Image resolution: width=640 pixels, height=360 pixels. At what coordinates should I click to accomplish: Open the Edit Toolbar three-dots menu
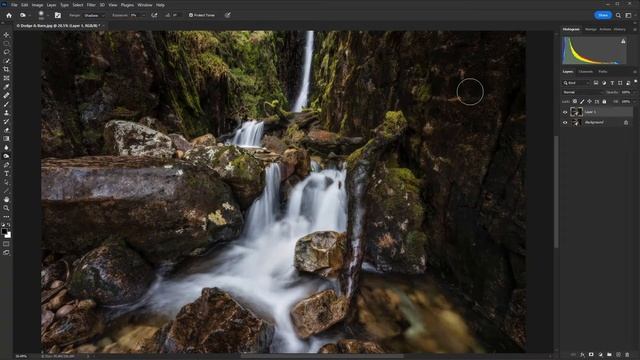coord(6,217)
